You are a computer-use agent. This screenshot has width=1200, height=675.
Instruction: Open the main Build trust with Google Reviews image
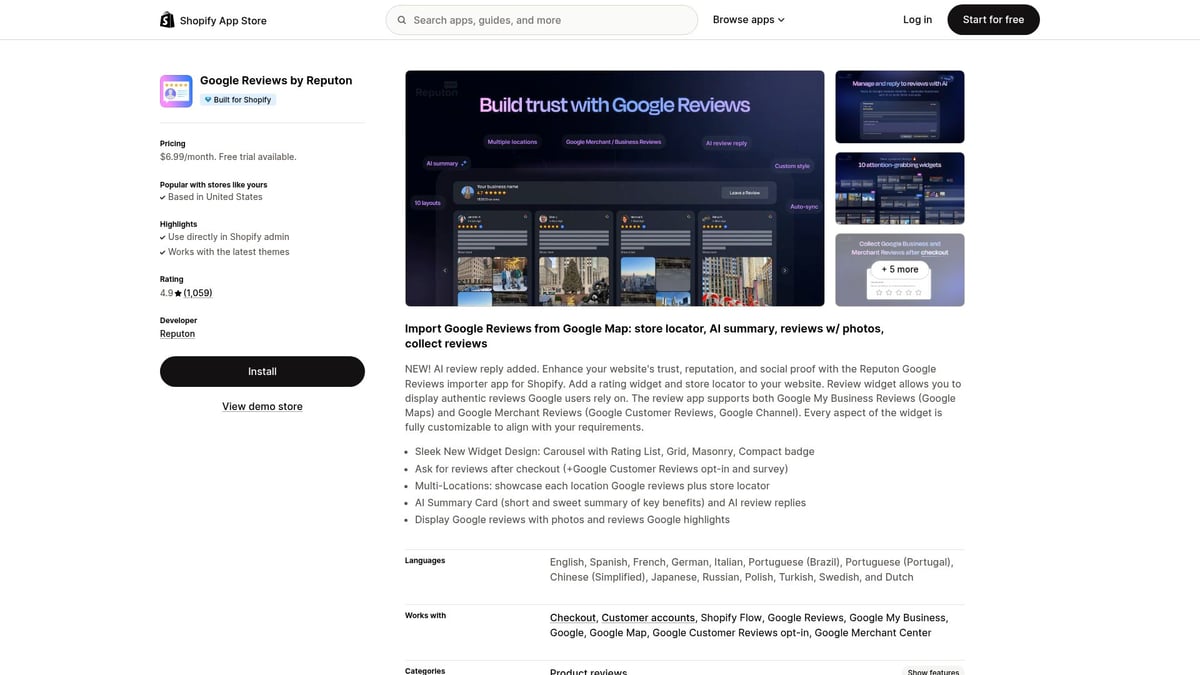click(614, 188)
